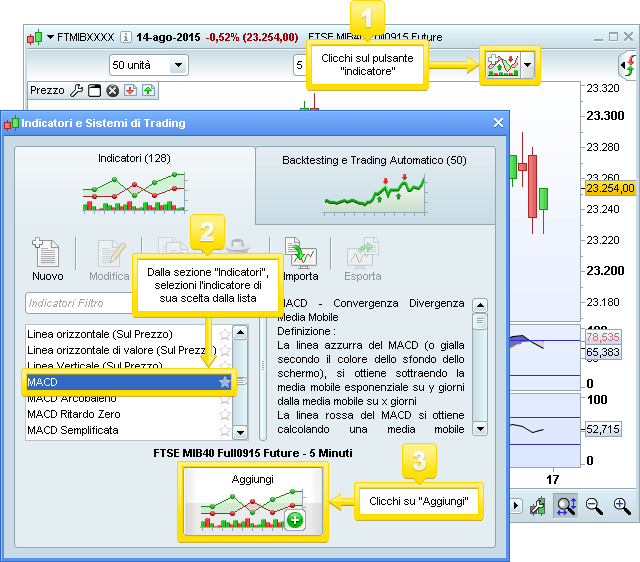Toggle favorite star for MACD Semplificata
The image size is (640, 562).
[x=224, y=430]
